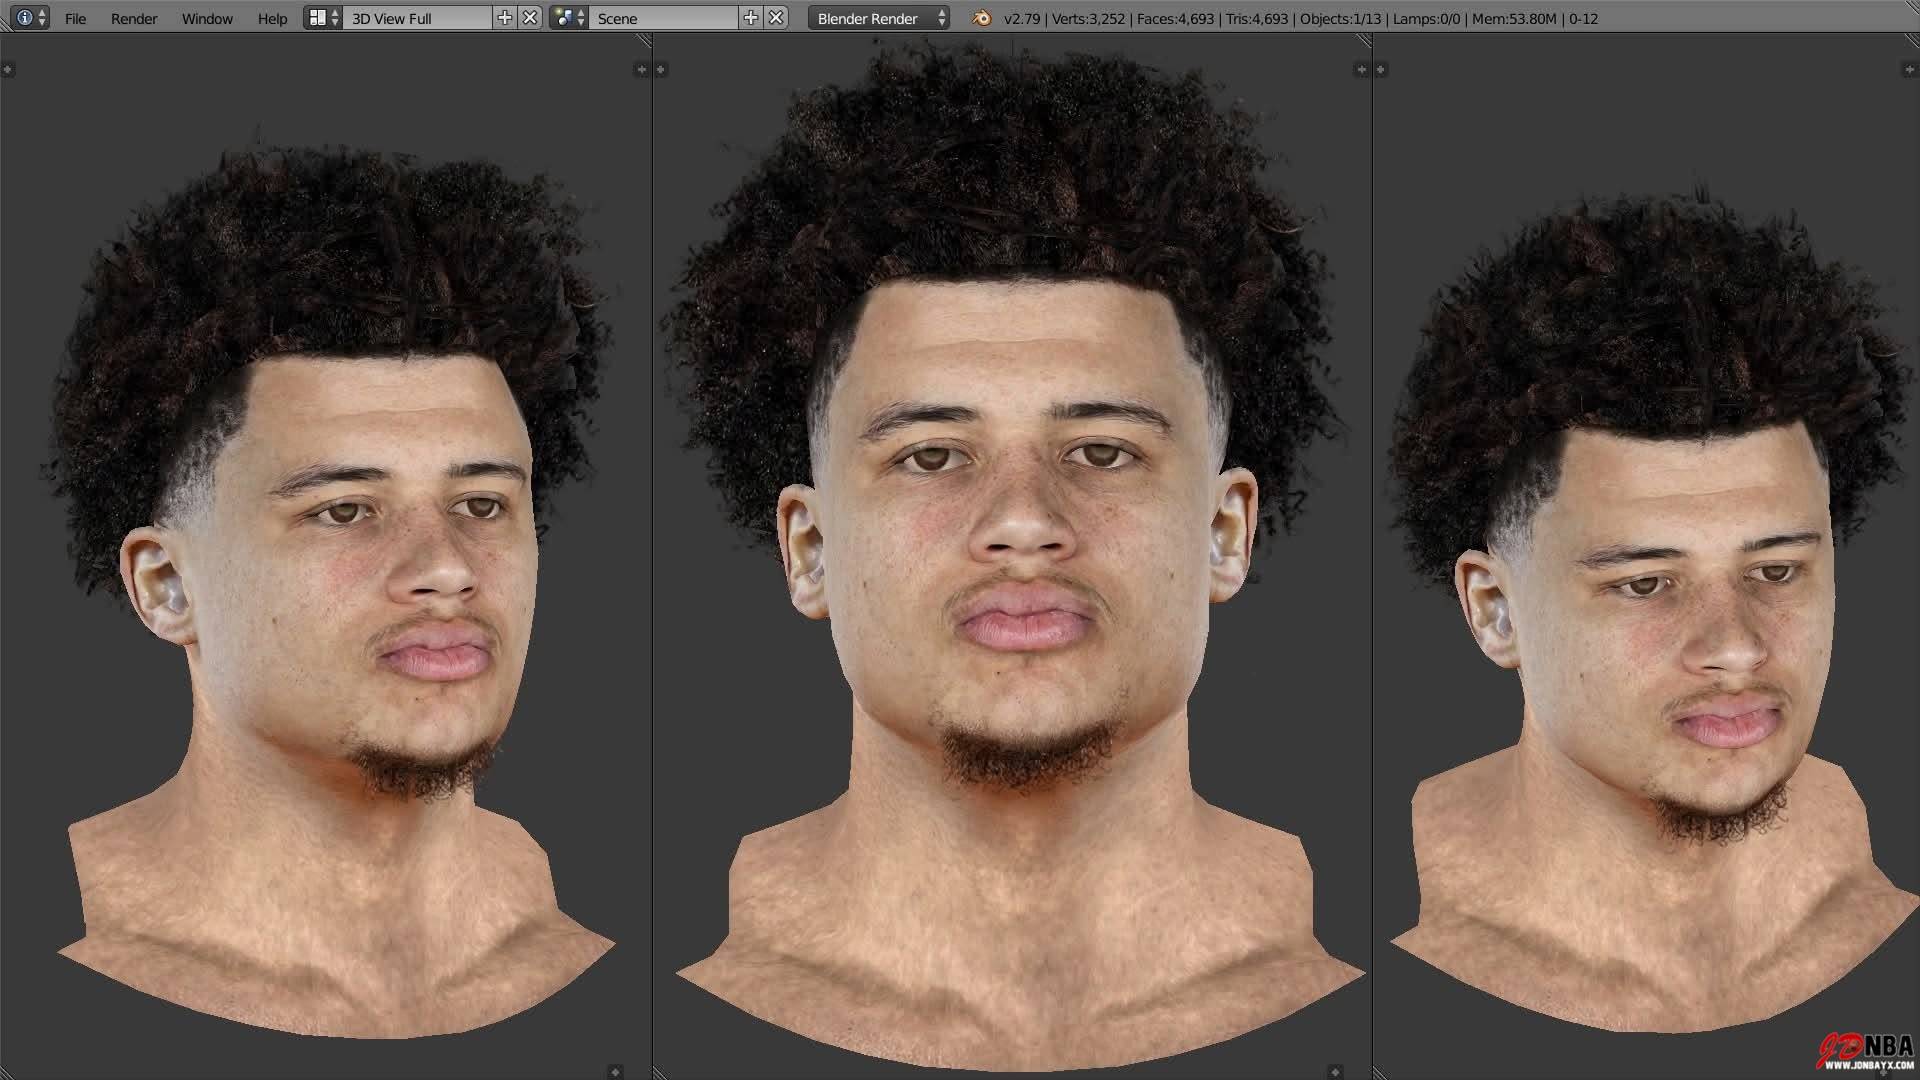Image resolution: width=1920 pixels, height=1080 pixels.
Task: Open the editor type selector arrows beside Info icon
Action: [x=41, y=18]
